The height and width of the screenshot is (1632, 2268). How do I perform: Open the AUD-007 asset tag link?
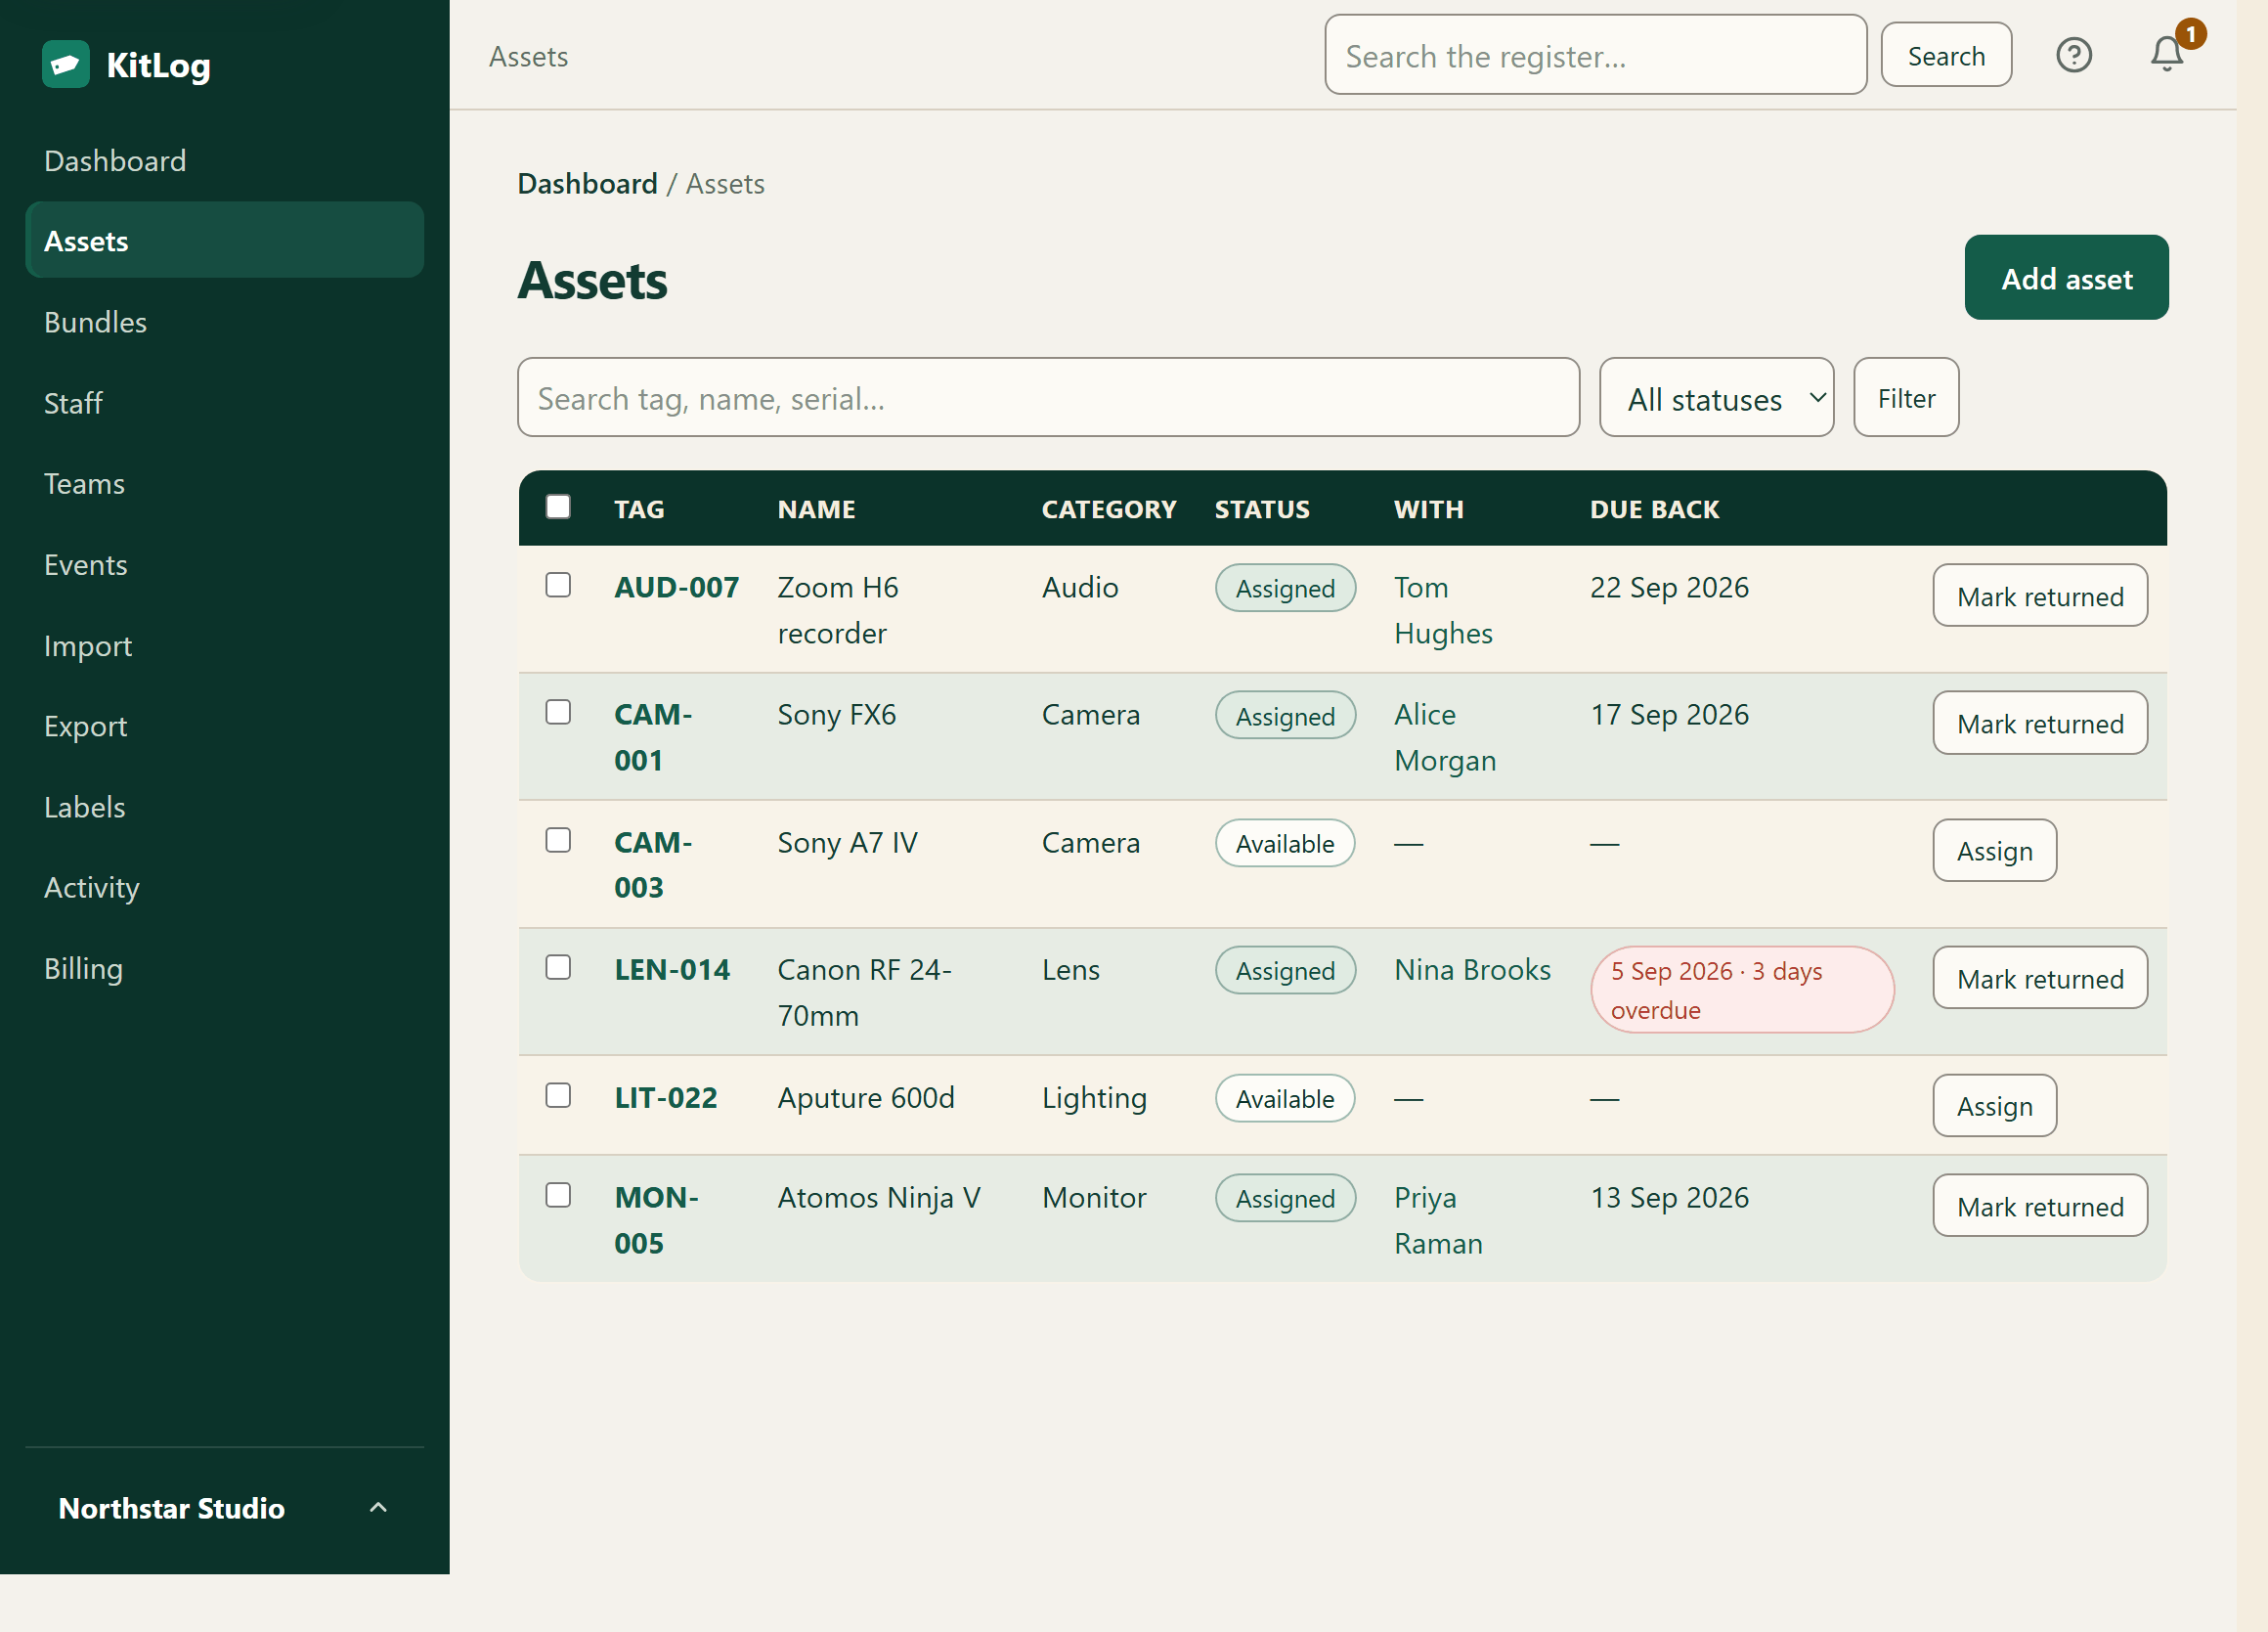coord(677,587)
